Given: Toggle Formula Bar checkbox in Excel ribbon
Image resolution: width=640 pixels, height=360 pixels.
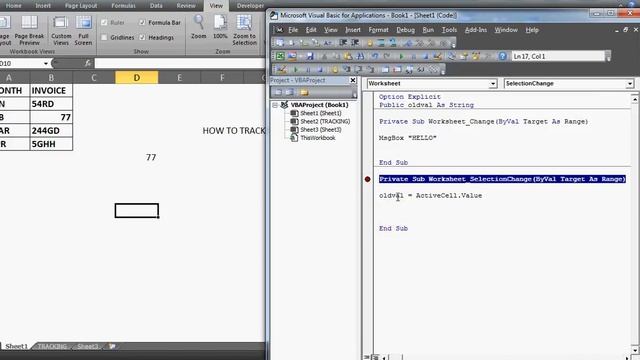Looking at the screenshot, I should click(142, 22).
